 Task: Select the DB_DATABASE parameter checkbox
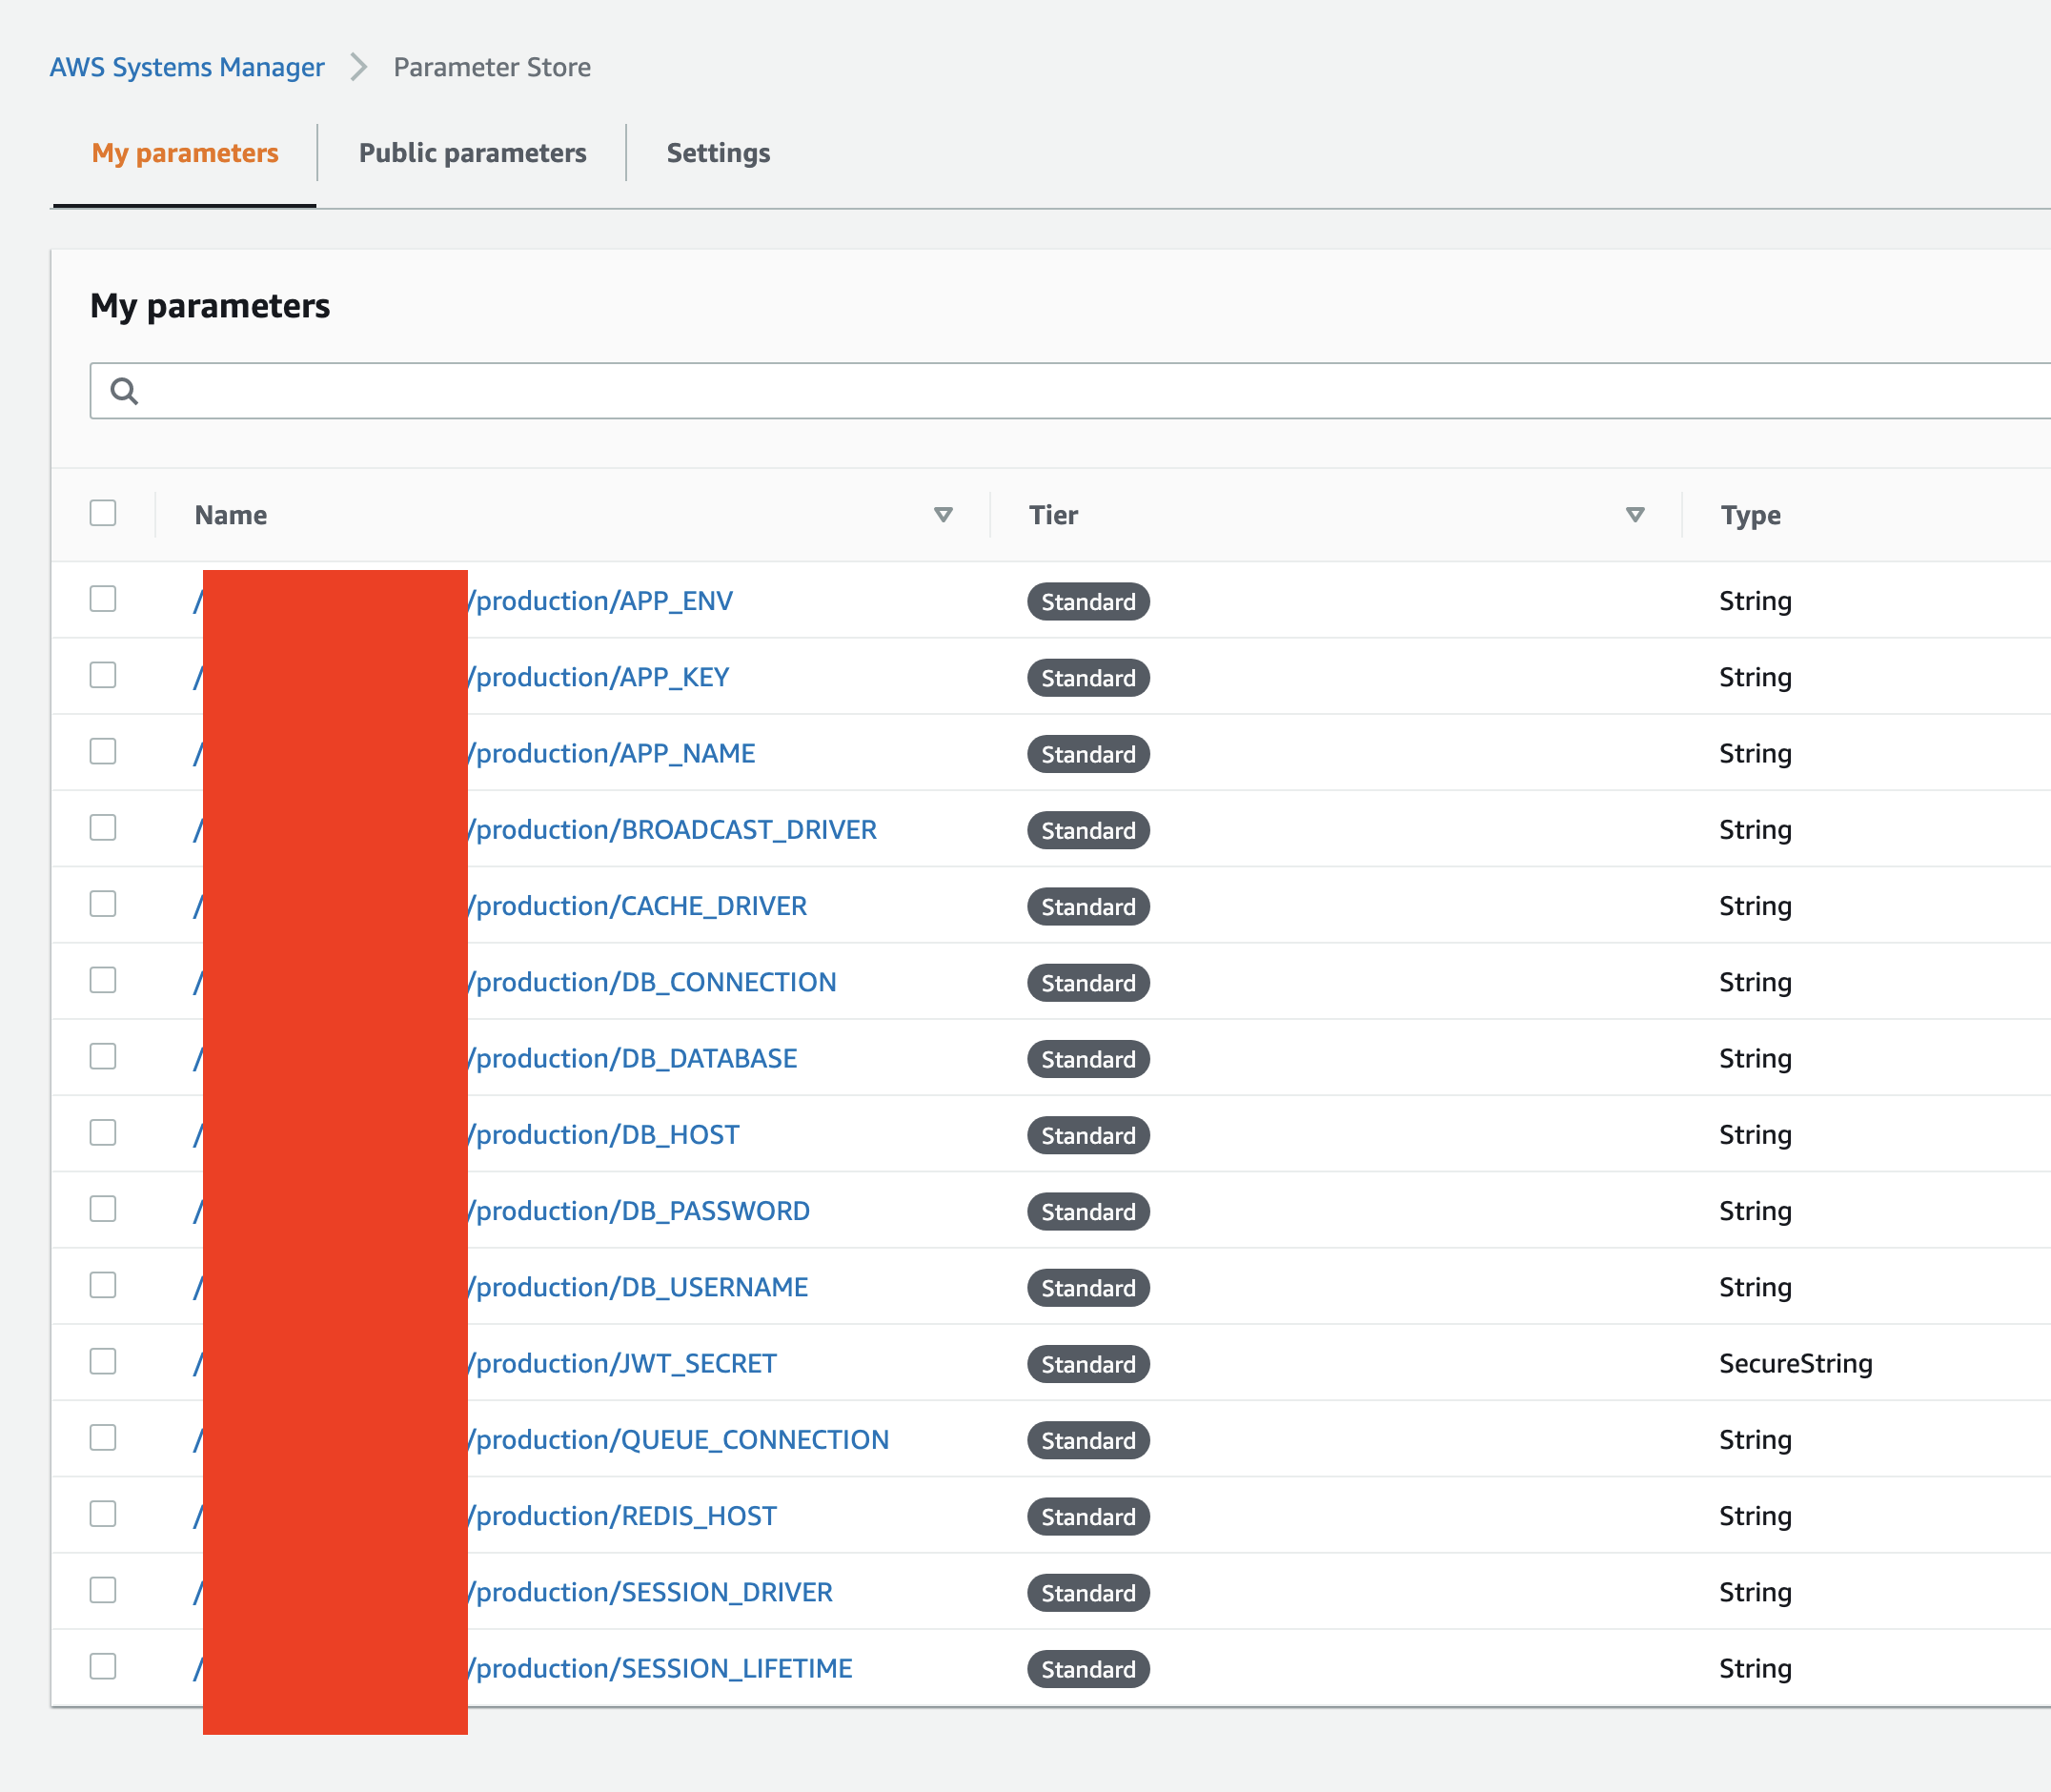click(x=103, y=1056)
